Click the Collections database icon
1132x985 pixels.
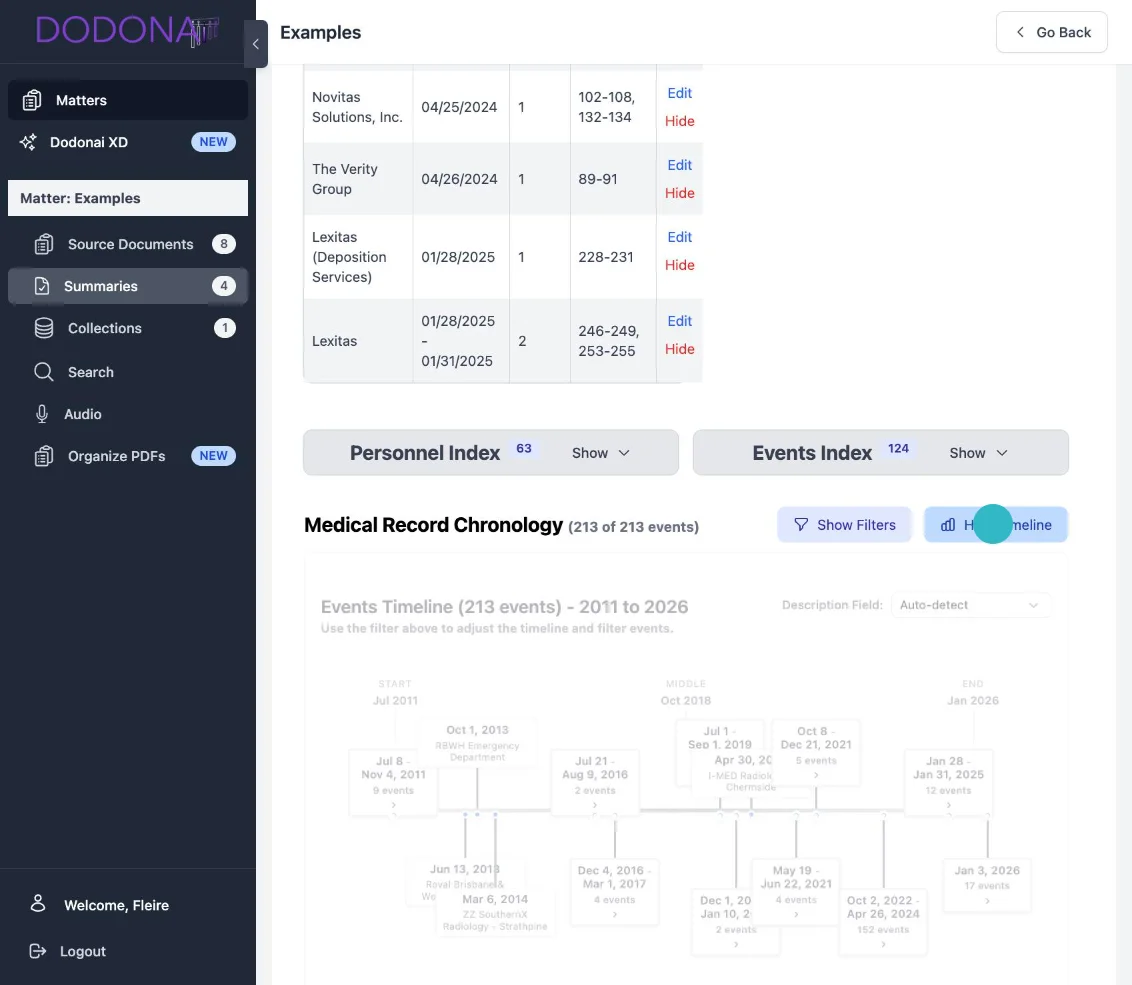click(x=44, y=328)
